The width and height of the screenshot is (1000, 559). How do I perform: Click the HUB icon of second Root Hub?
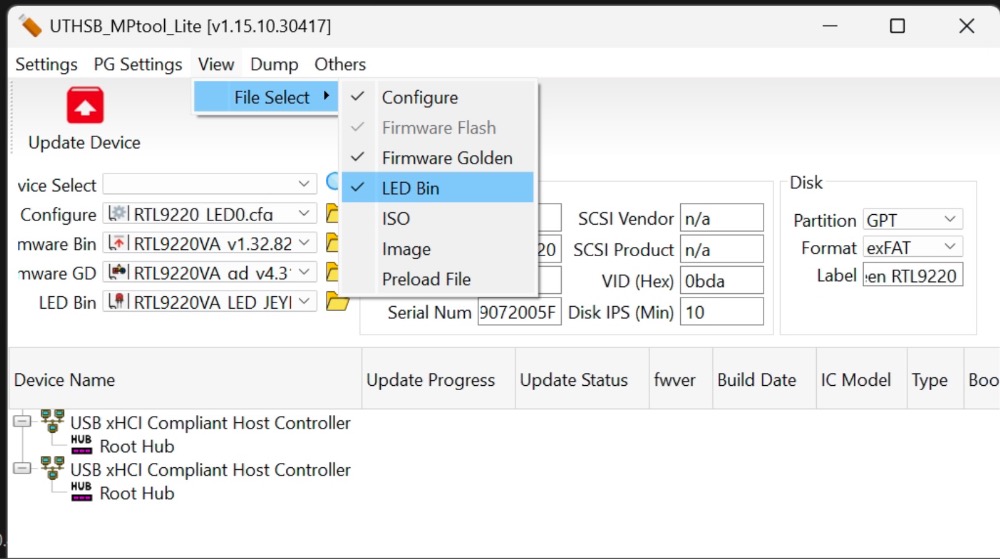(81, 490)
